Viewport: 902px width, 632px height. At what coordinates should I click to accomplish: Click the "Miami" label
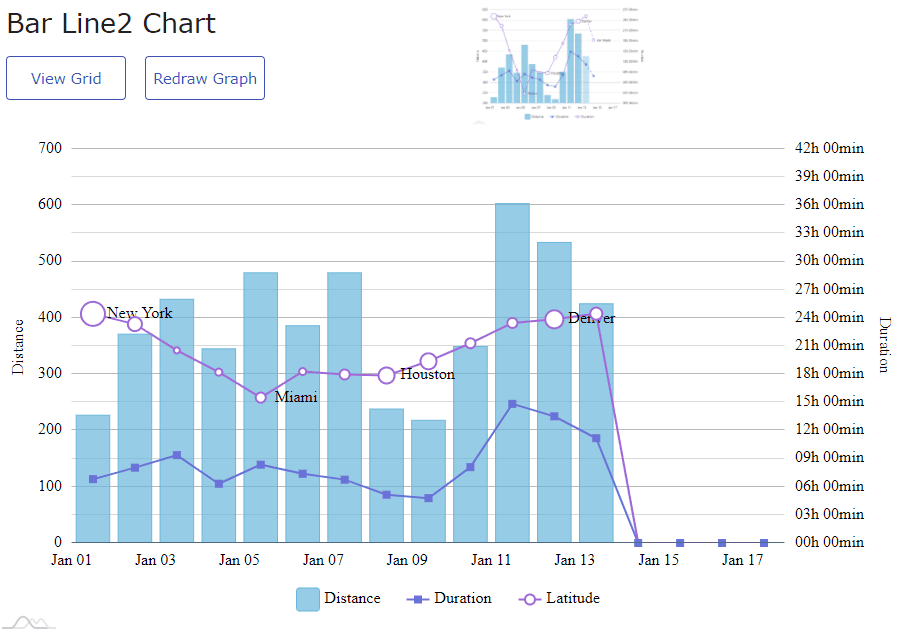click(x=296, y=397)
